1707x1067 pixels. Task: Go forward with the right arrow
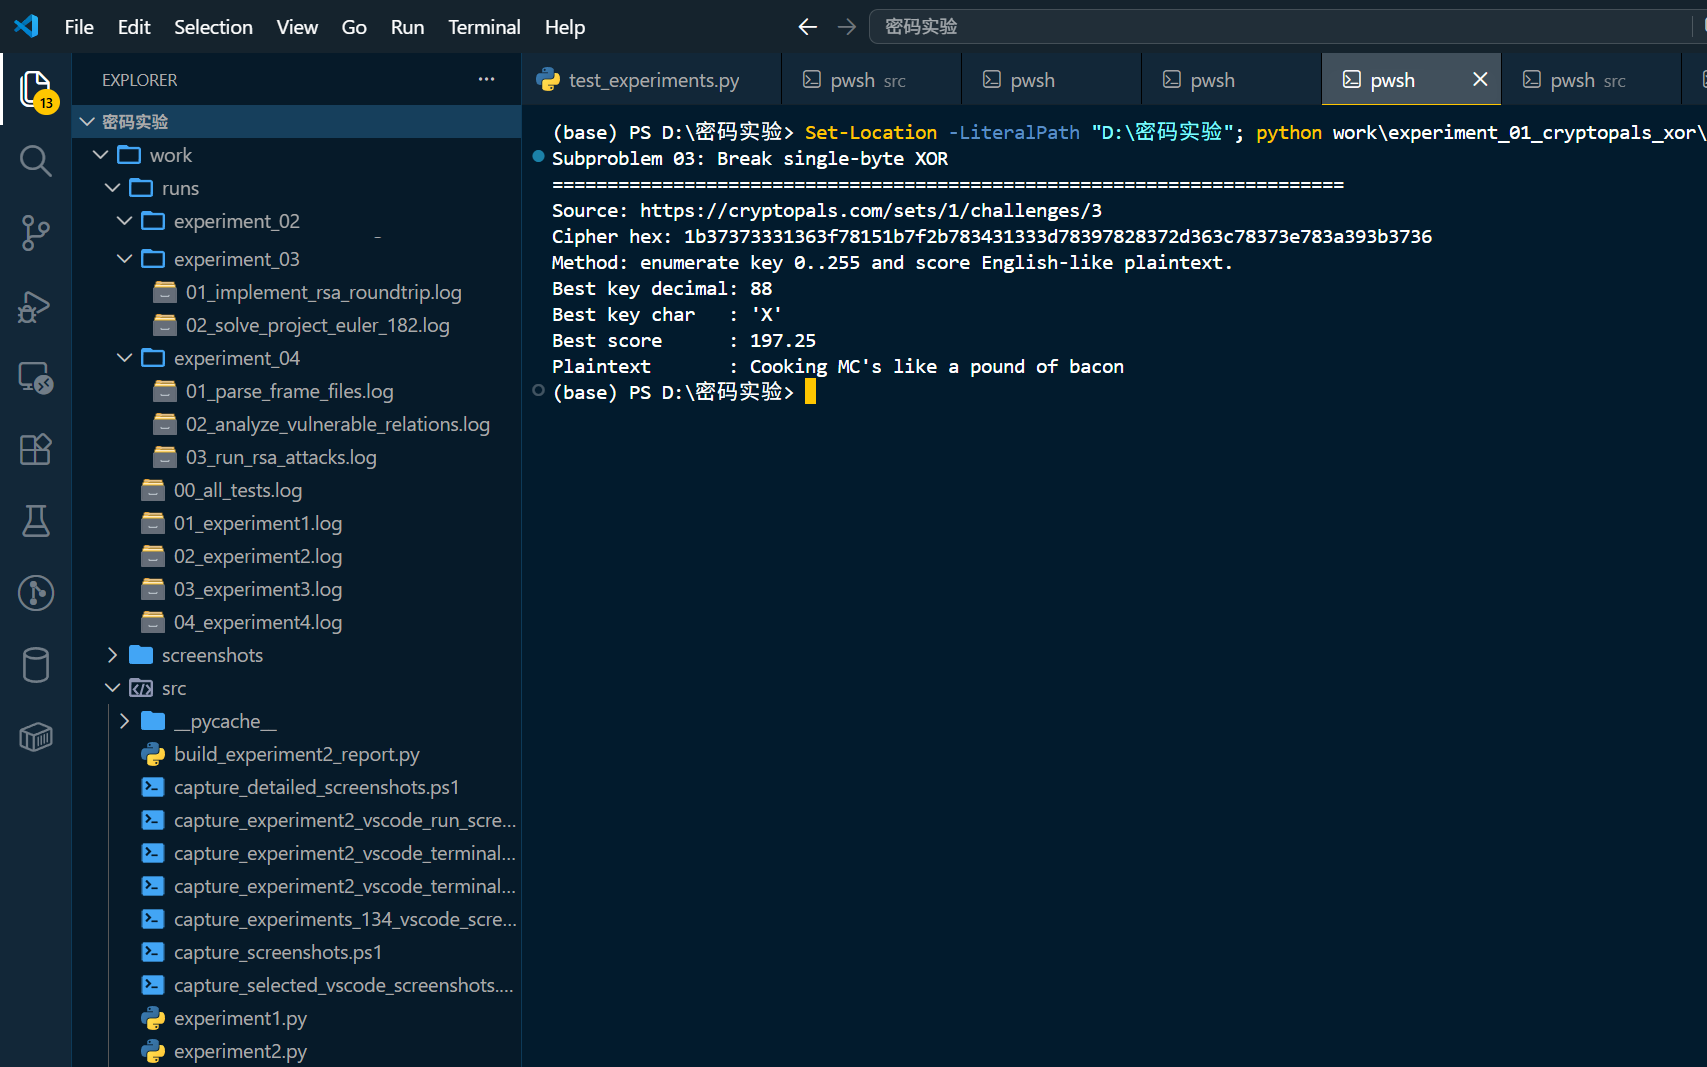pyautogui.click(x=847, y=27)
